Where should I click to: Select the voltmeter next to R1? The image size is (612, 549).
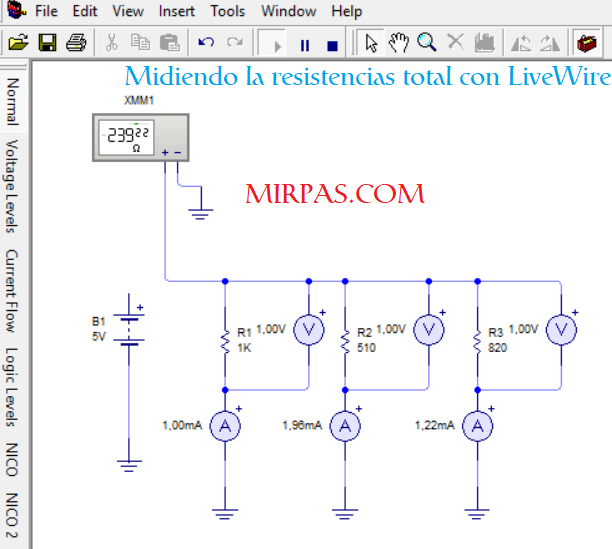tap(309, 330)
